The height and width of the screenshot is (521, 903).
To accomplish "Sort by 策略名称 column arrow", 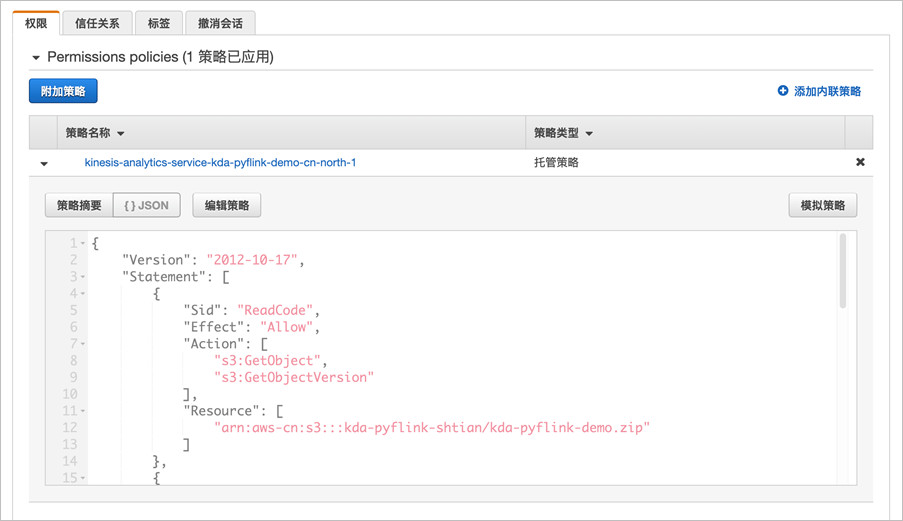I will 121,134.
